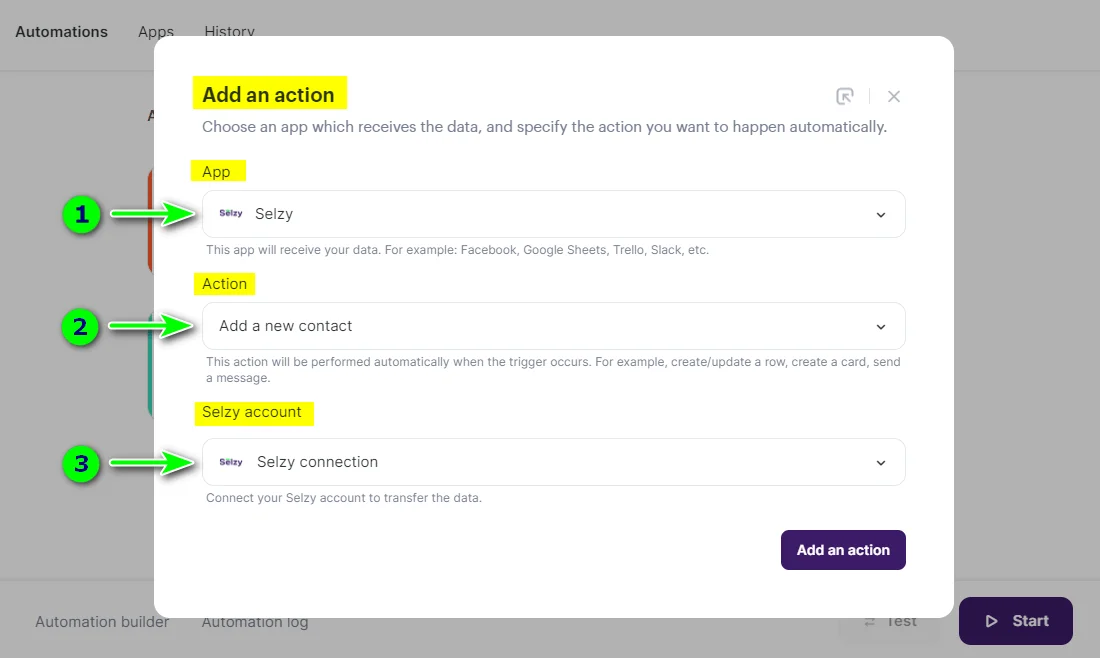Select the Automations menu item

click(61, 31)
